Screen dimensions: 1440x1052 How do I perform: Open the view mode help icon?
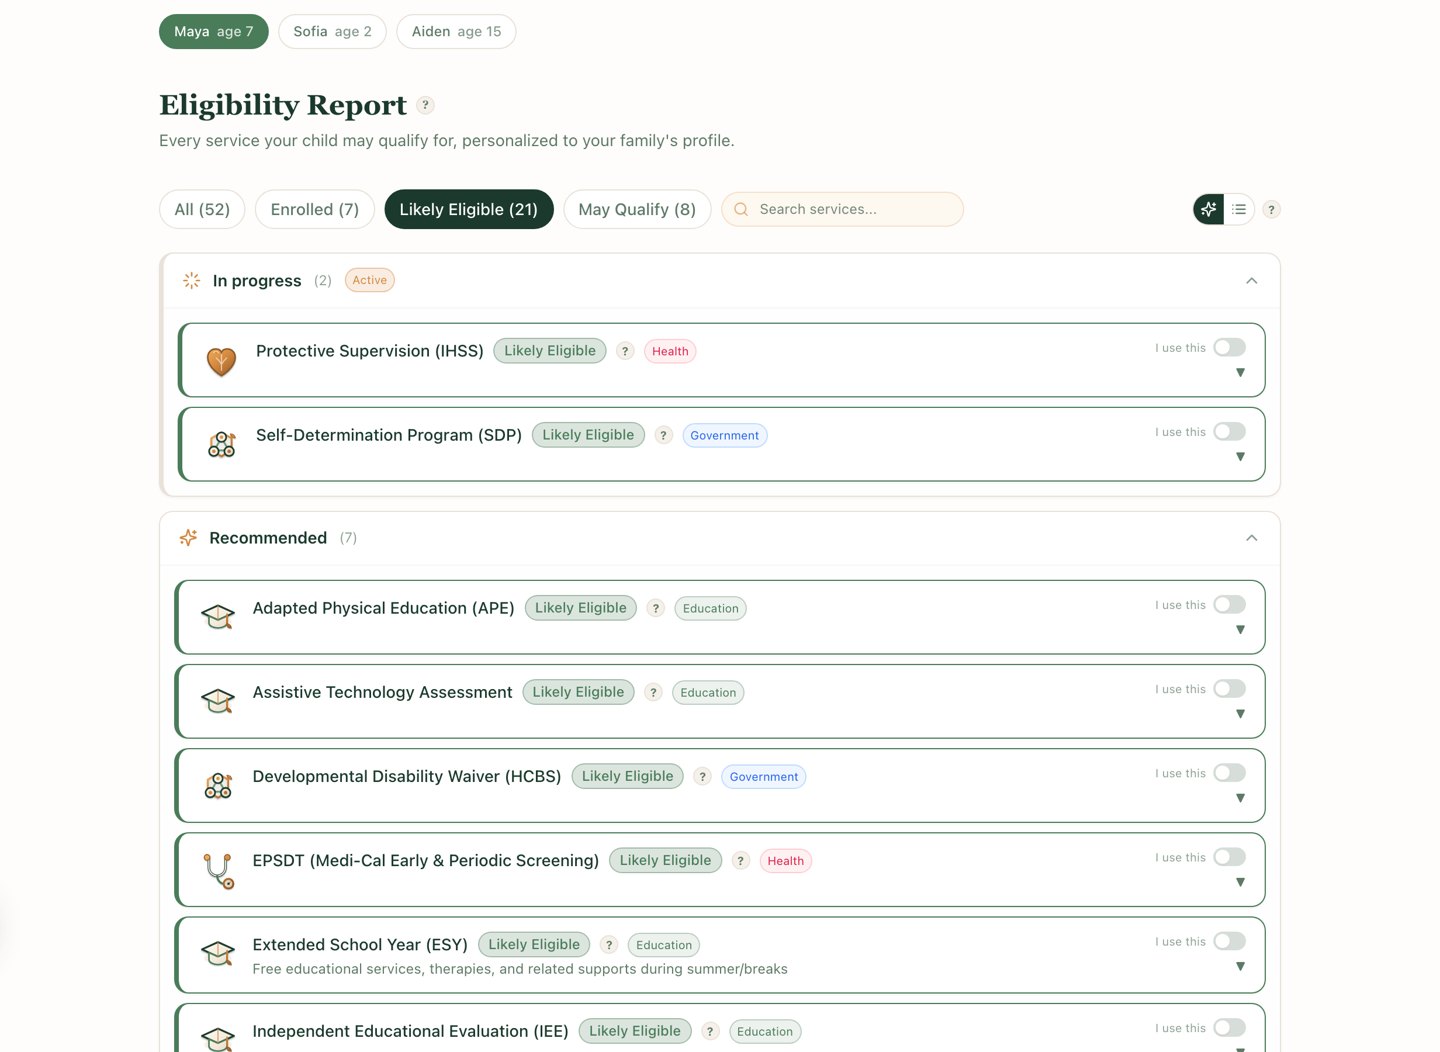[1271, 210]
